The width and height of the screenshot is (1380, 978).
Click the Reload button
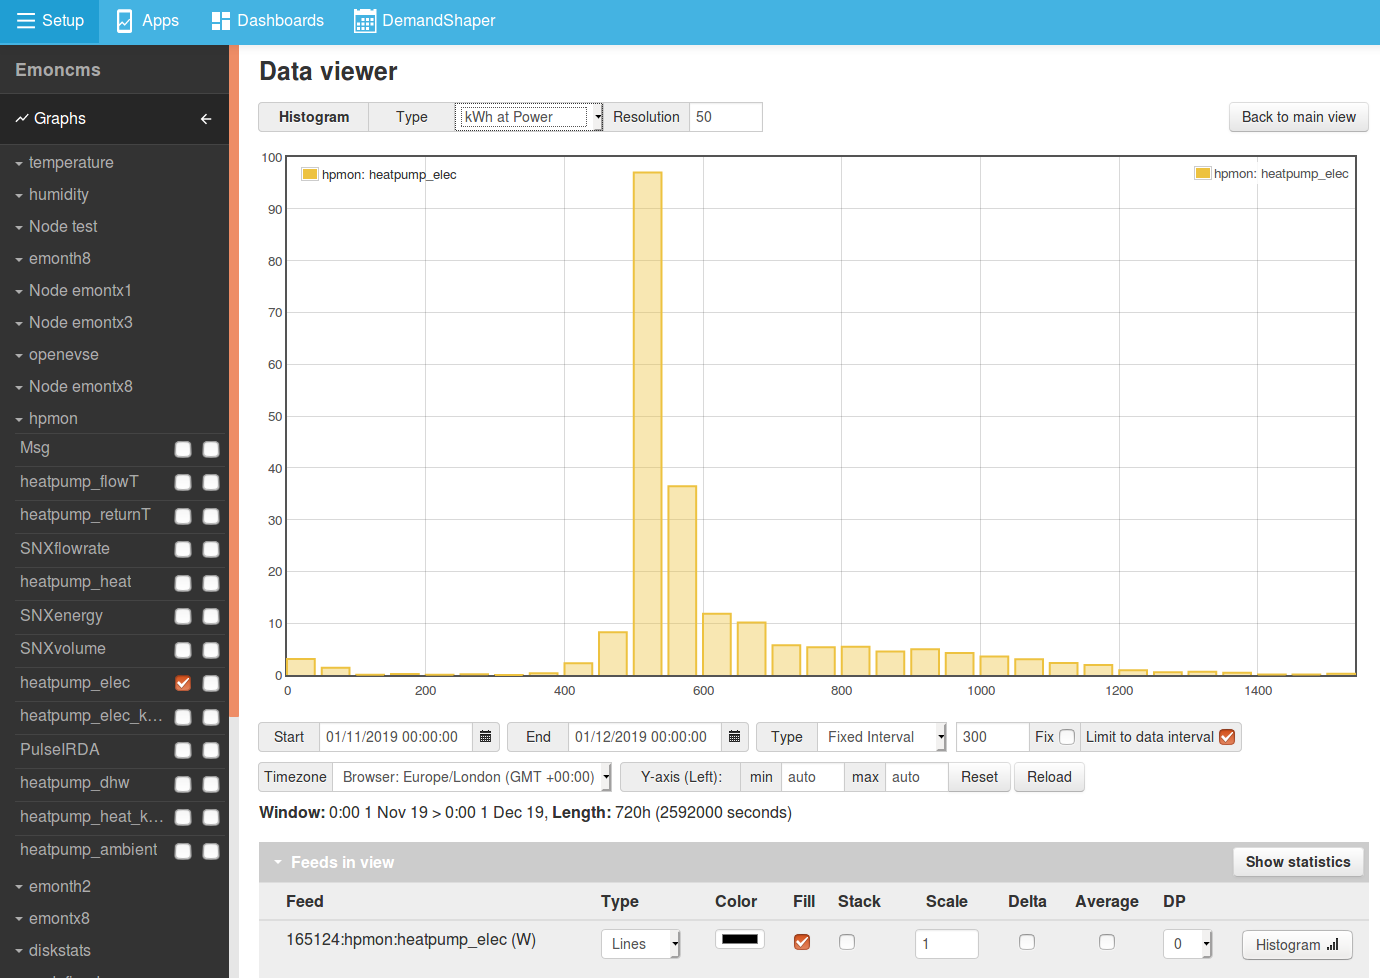coord(1049,777)
